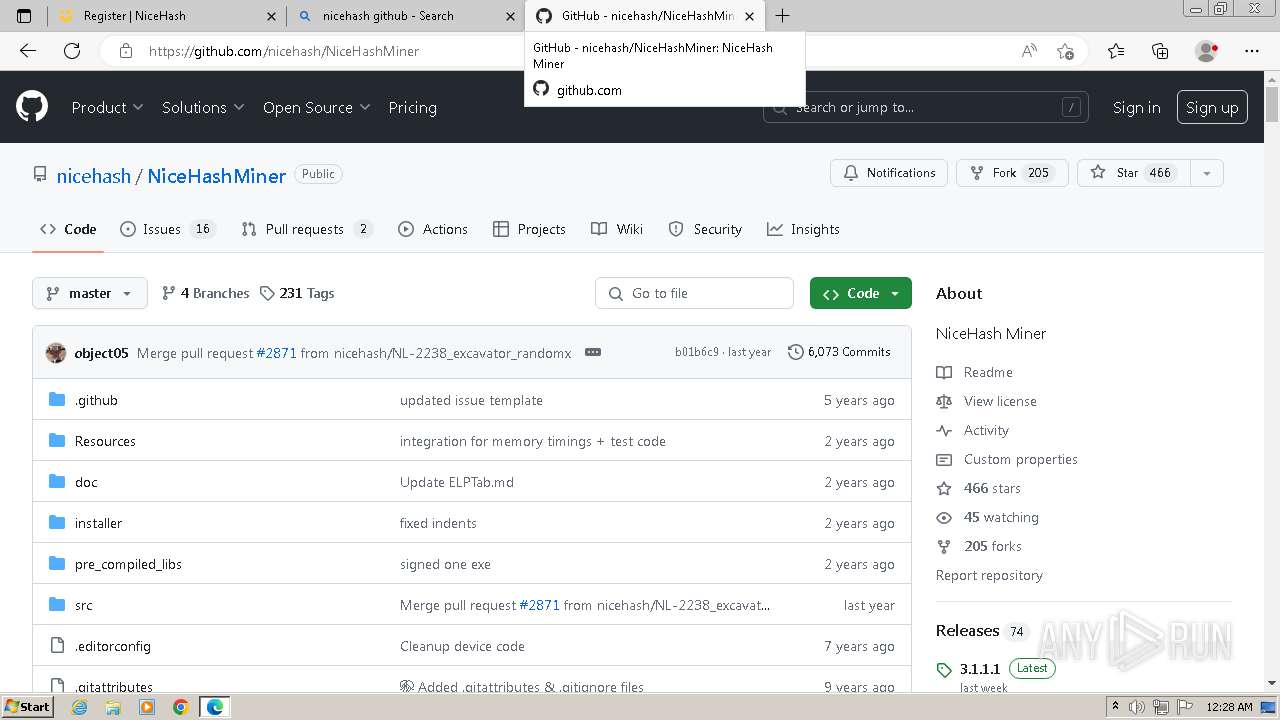Image resolution: width=1280 pixels, height=720 pixels.
Task: Close the nicehash github Search tab
Action: tap(510, 16)
